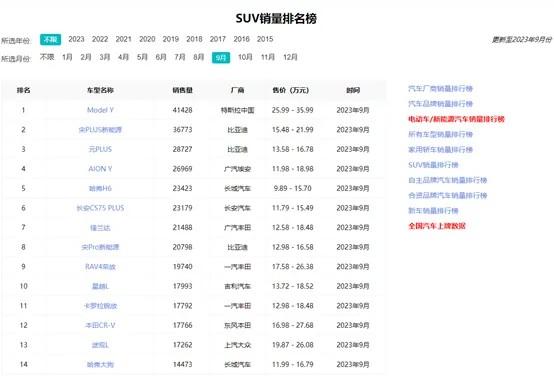The image size is (554, 376).
Task: Open the 汽车厂商销量排行榜 sidebar link
Action: pos(441,89)
